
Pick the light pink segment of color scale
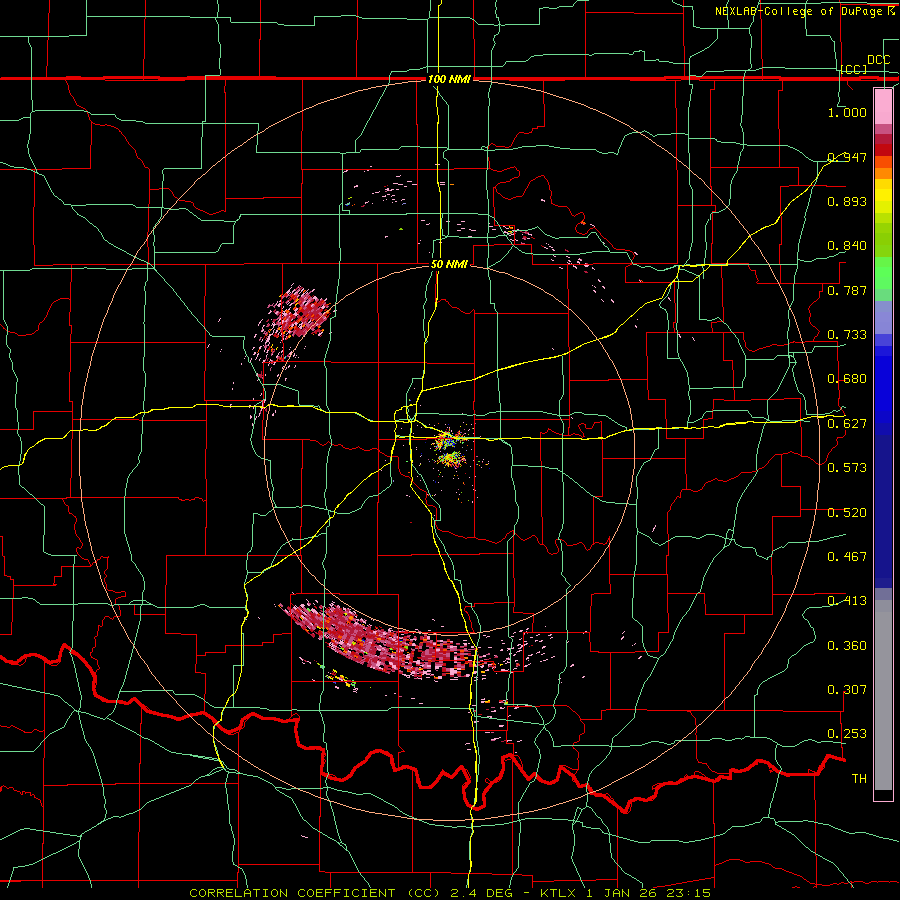coord(883,107)
